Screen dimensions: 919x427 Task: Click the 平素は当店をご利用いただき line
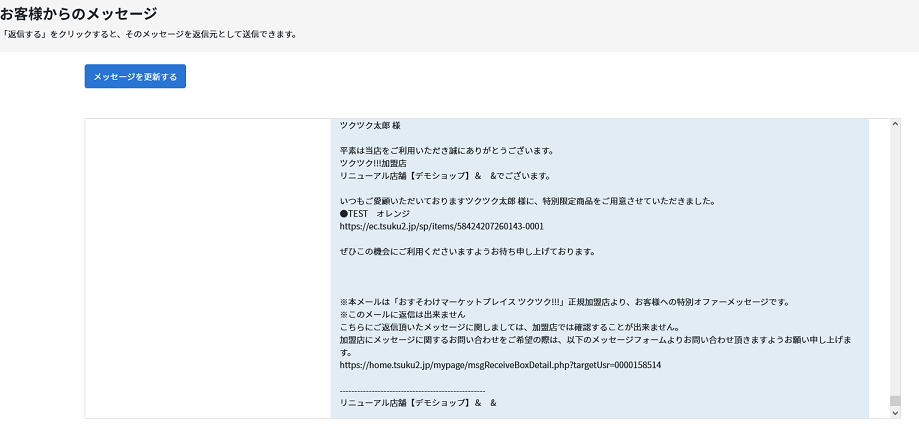447,151
